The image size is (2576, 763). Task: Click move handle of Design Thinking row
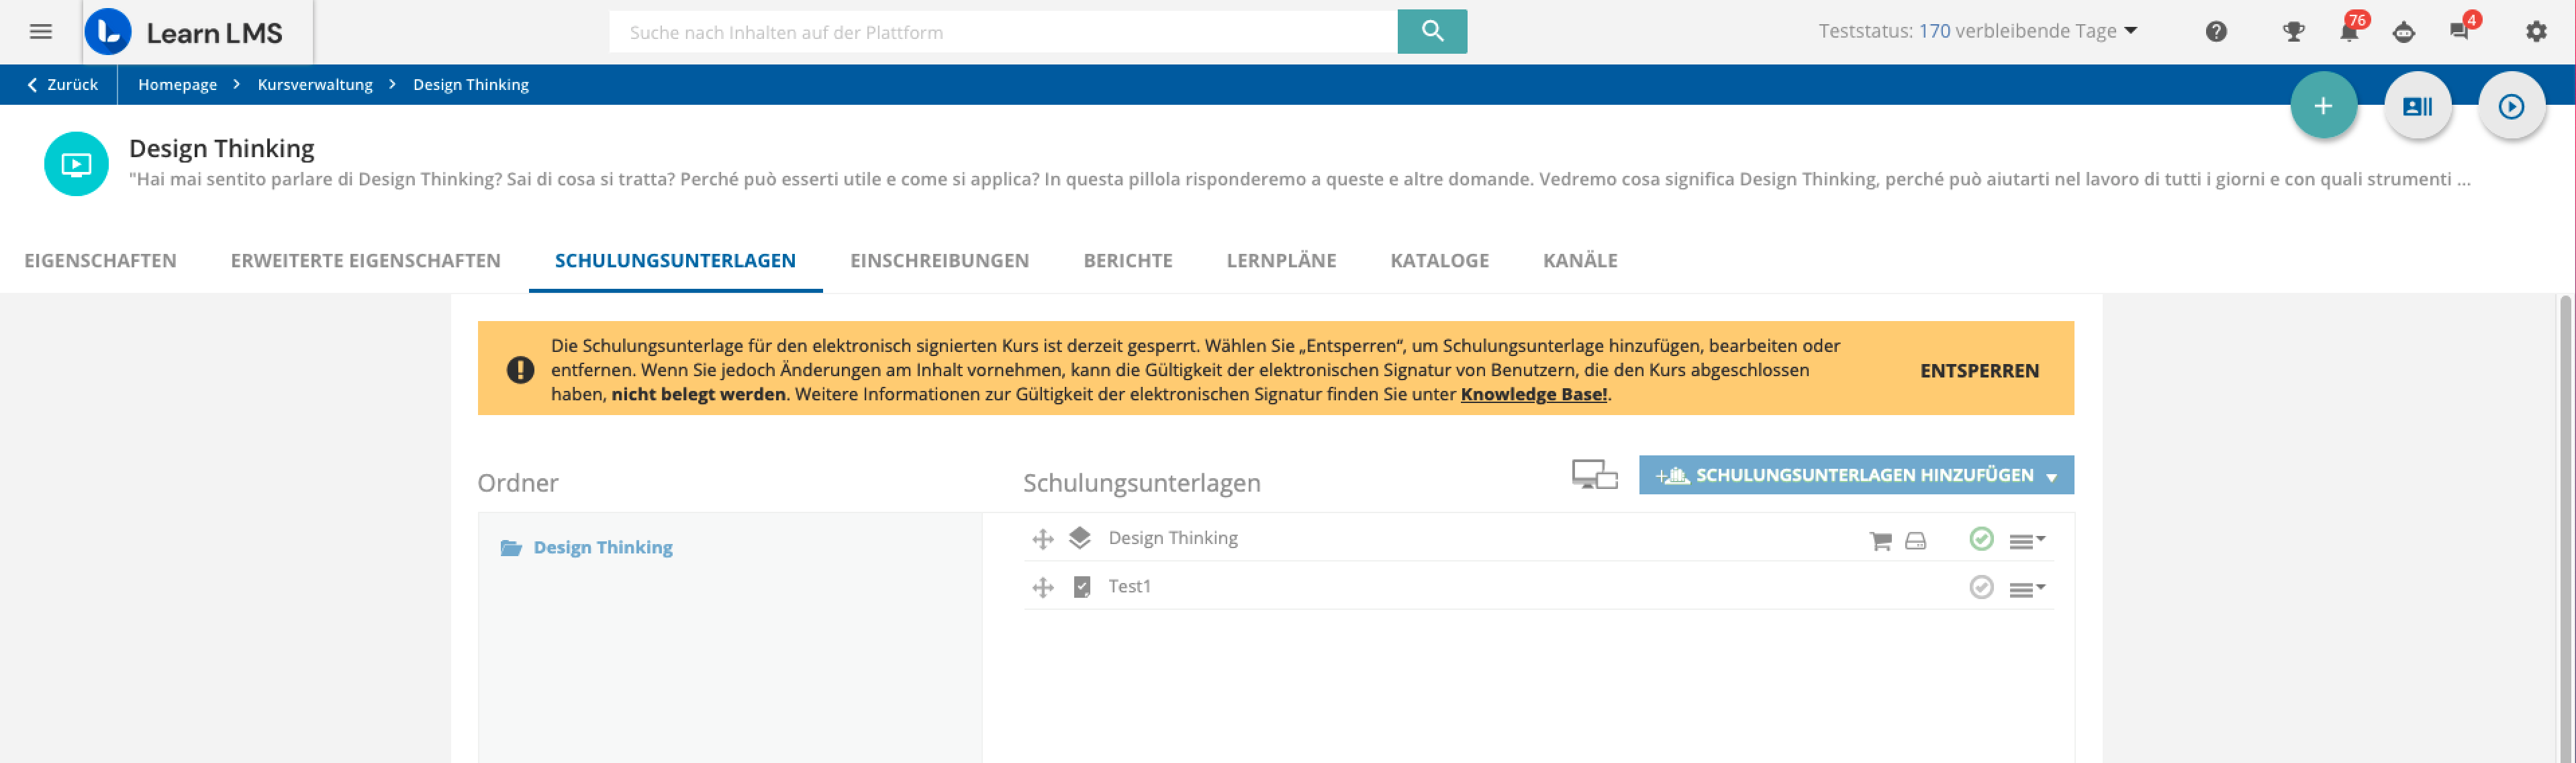point(1043,539)
